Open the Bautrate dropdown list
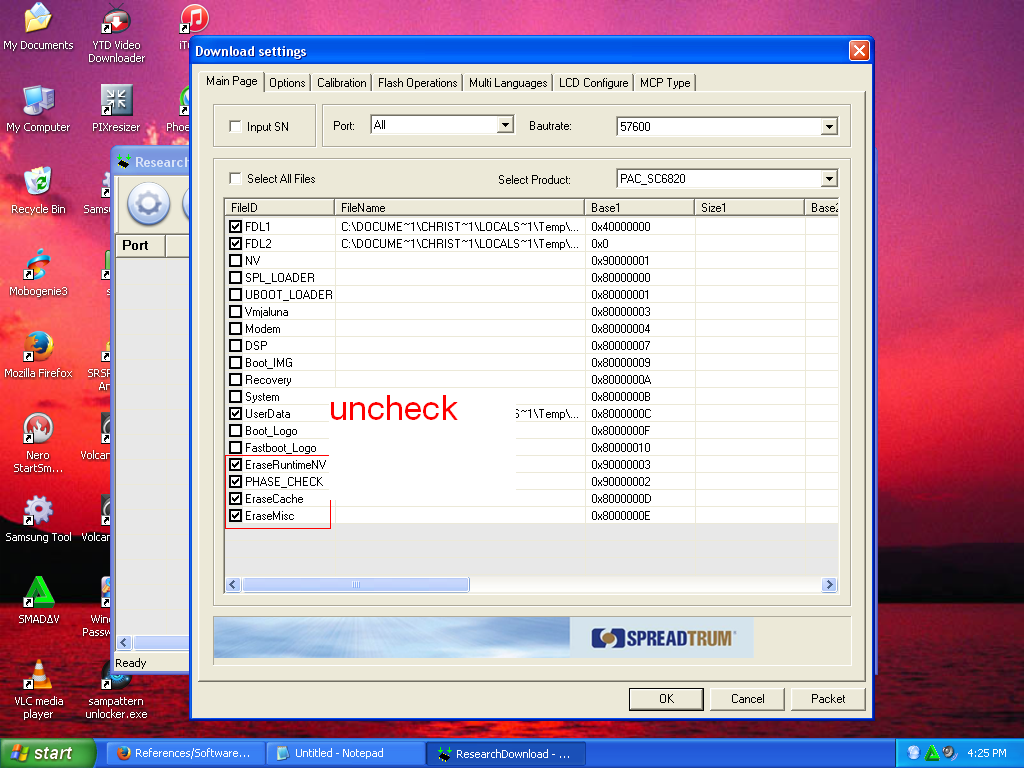 828,127
